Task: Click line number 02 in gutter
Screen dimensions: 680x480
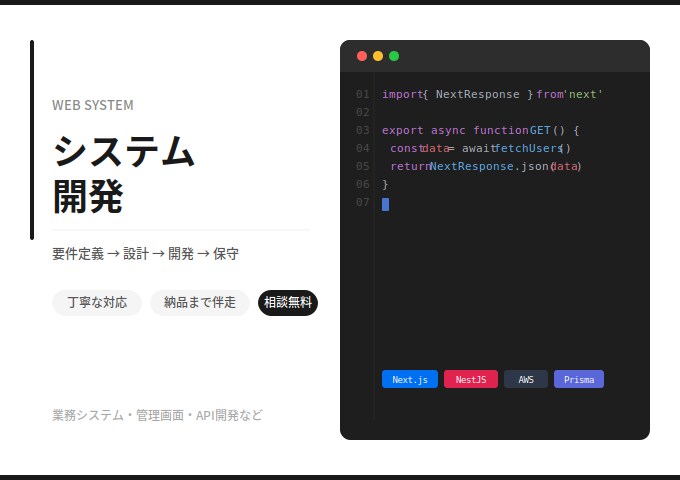Action: [x=363, y=113]
